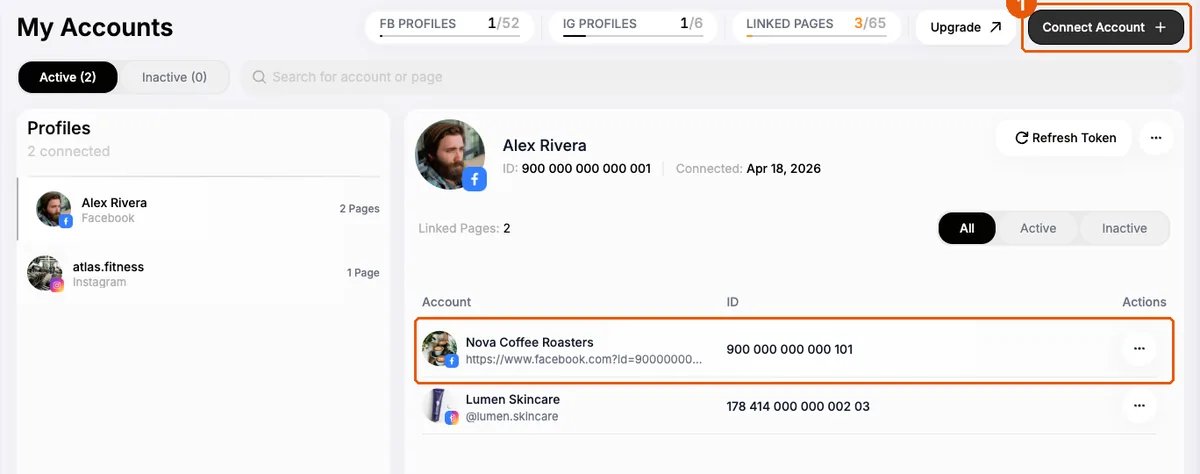Select the All pages filter
Screen dimensions: 1200x474
point(967,228)
